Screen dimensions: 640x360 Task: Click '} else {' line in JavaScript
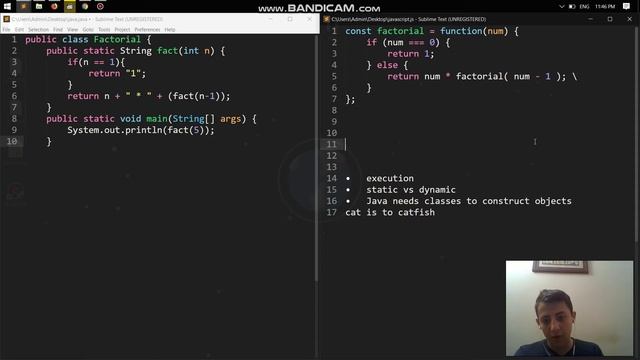click(387, 65)
